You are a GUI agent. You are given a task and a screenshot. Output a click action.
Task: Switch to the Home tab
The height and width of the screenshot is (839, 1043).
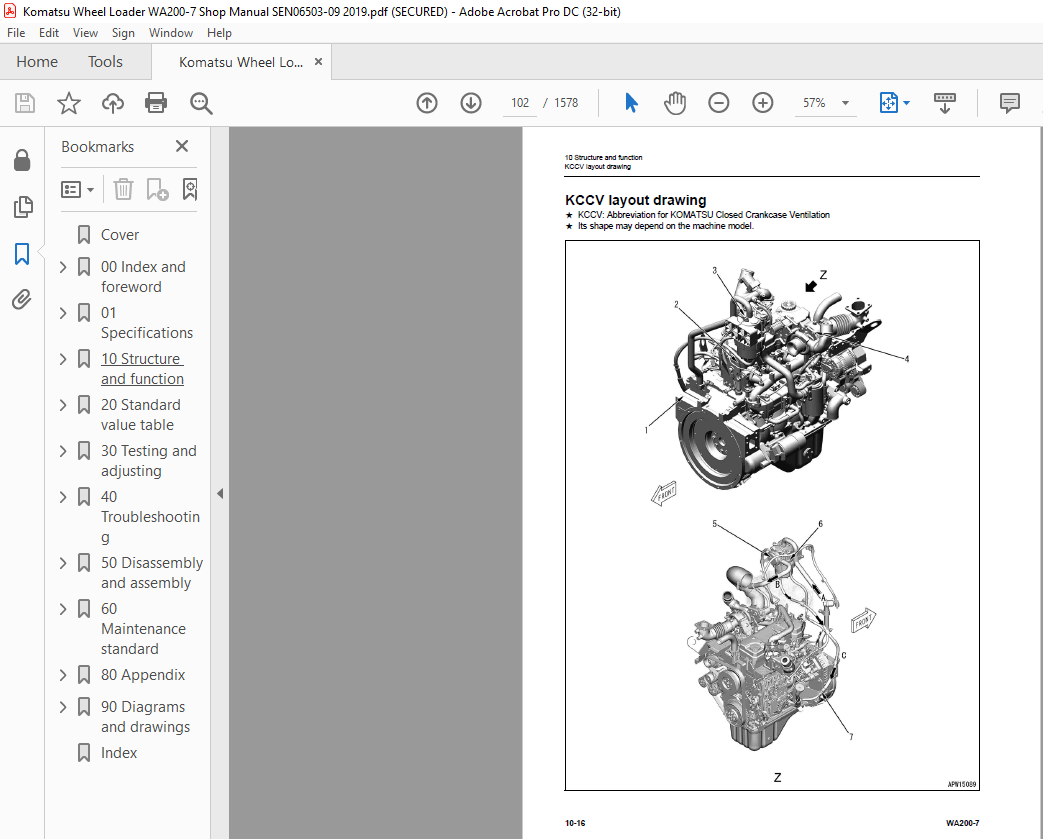click(37, 62)
